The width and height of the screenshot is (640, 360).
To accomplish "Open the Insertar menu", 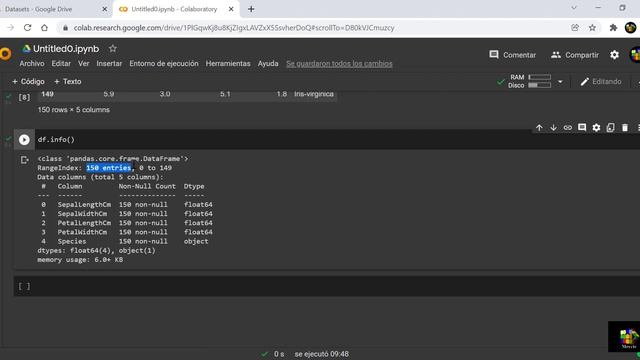I will [109, 64].
